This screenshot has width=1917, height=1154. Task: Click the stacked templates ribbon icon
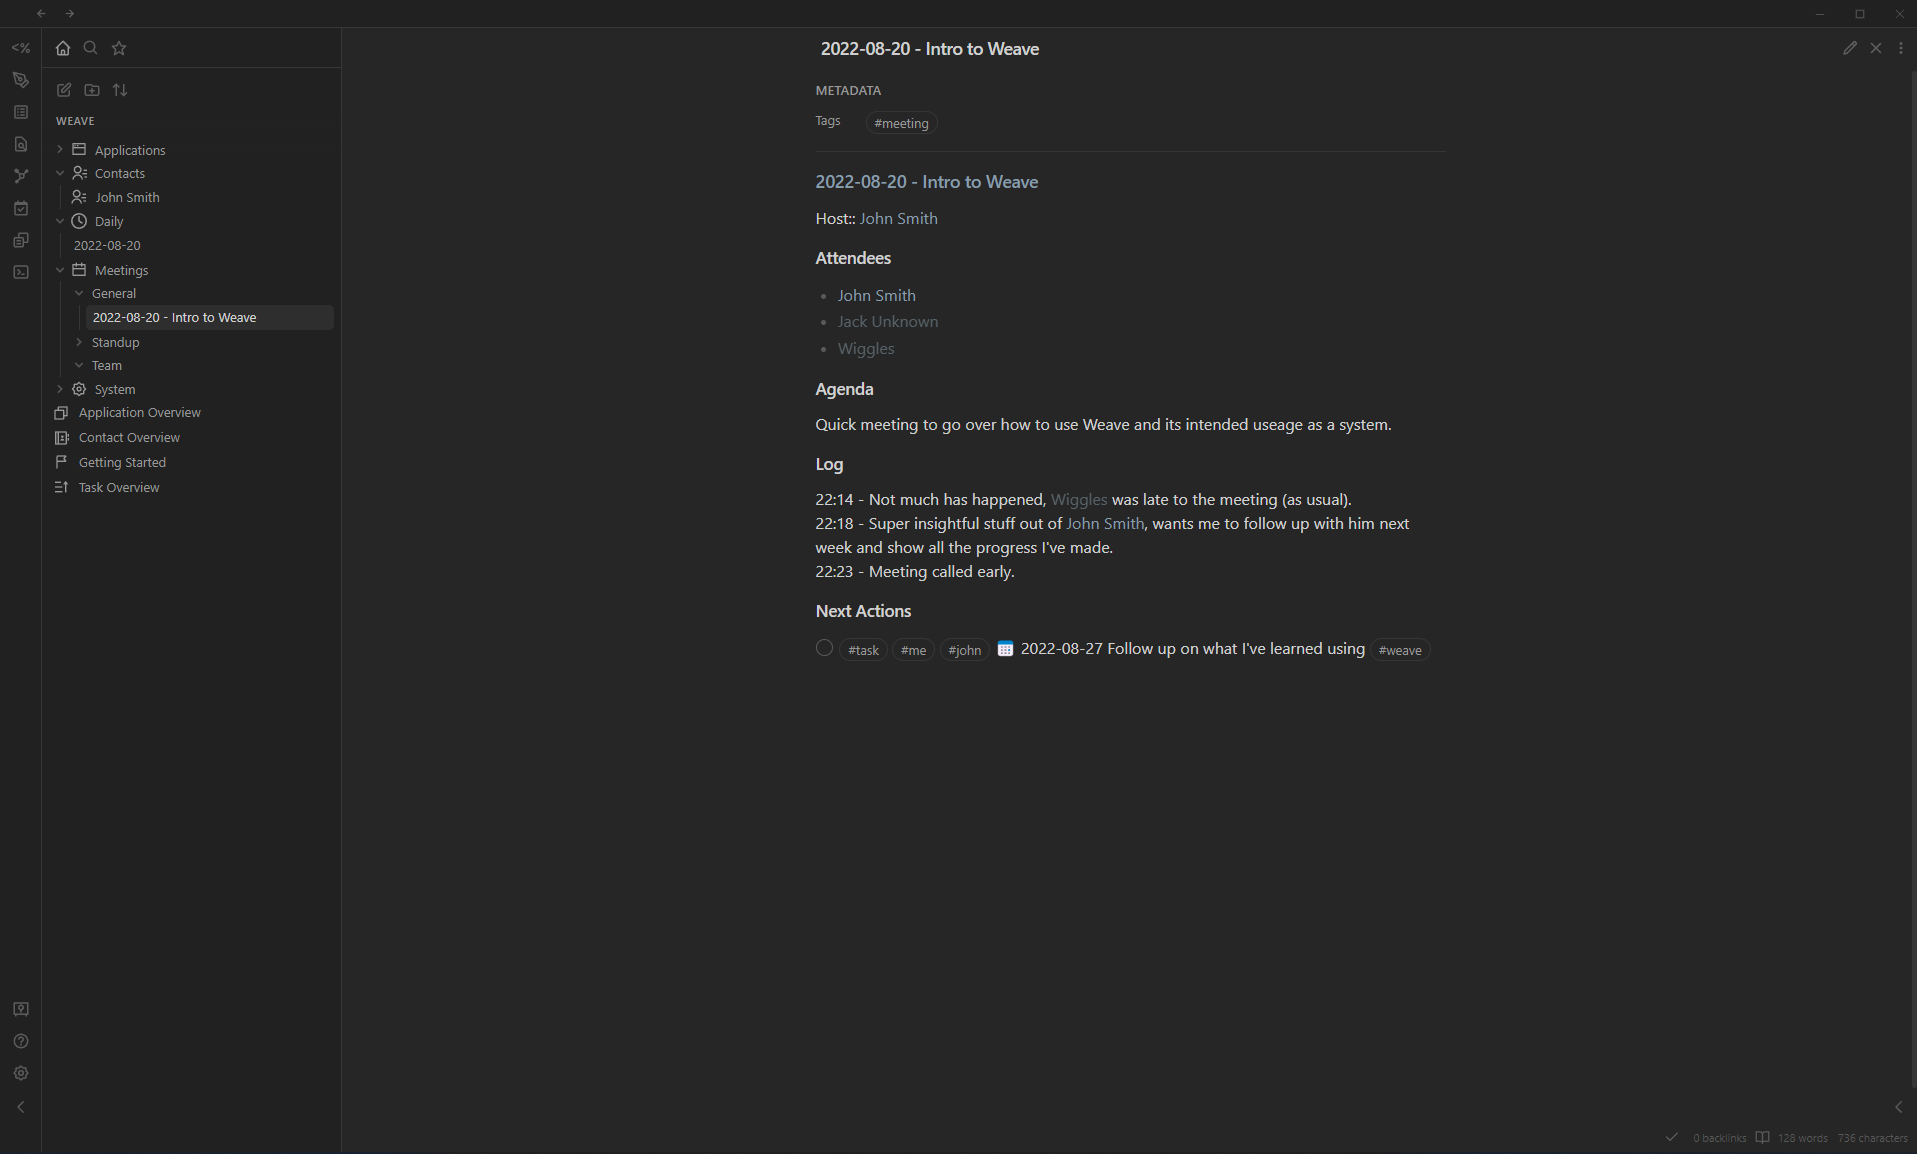[x=21, y=240]
